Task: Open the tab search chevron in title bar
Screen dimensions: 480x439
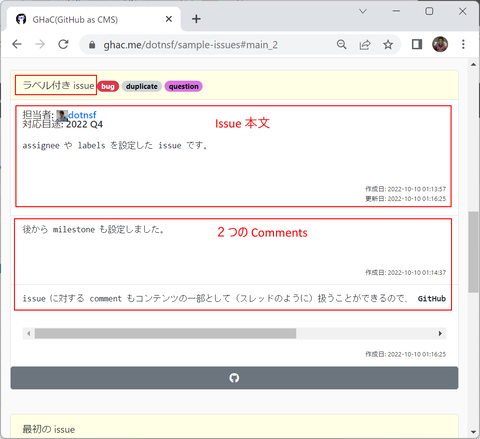Action: click(x=363, y=11)
